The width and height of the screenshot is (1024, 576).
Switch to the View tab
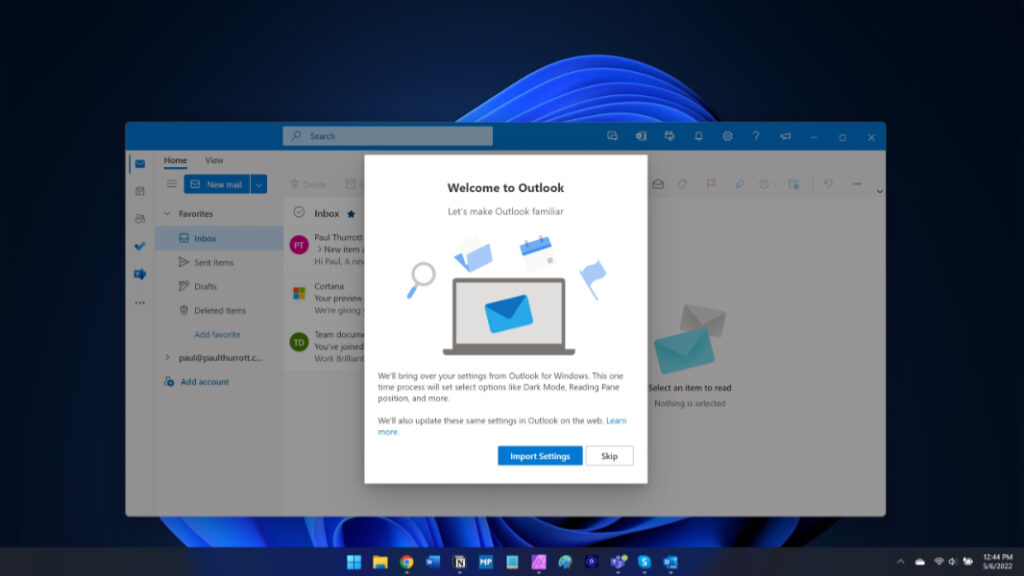(213, 160)
